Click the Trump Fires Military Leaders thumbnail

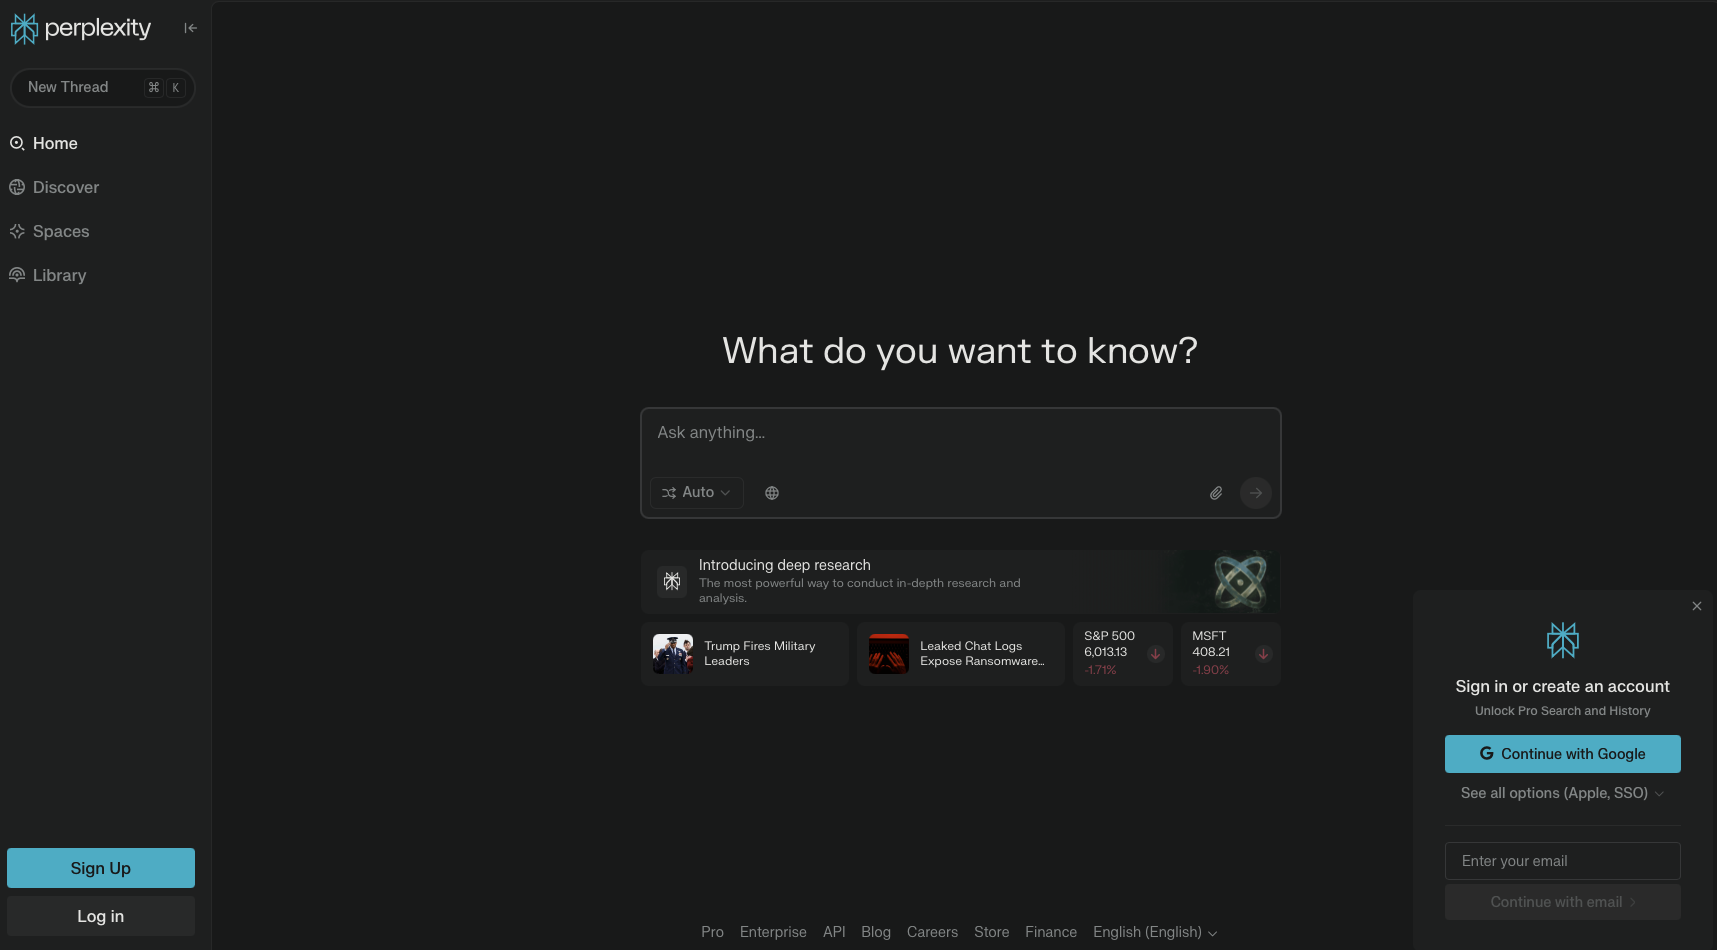click(x=673, y=654)
